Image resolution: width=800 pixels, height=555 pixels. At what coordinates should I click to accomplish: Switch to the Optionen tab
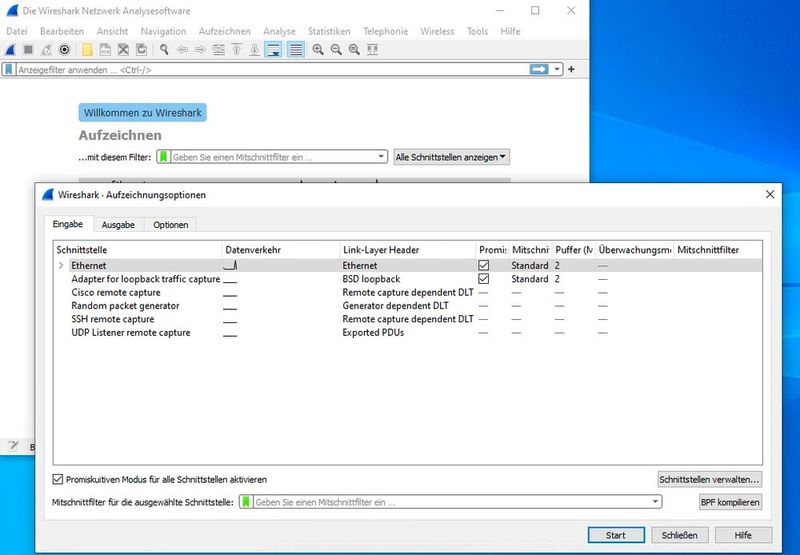coord(170,225)
